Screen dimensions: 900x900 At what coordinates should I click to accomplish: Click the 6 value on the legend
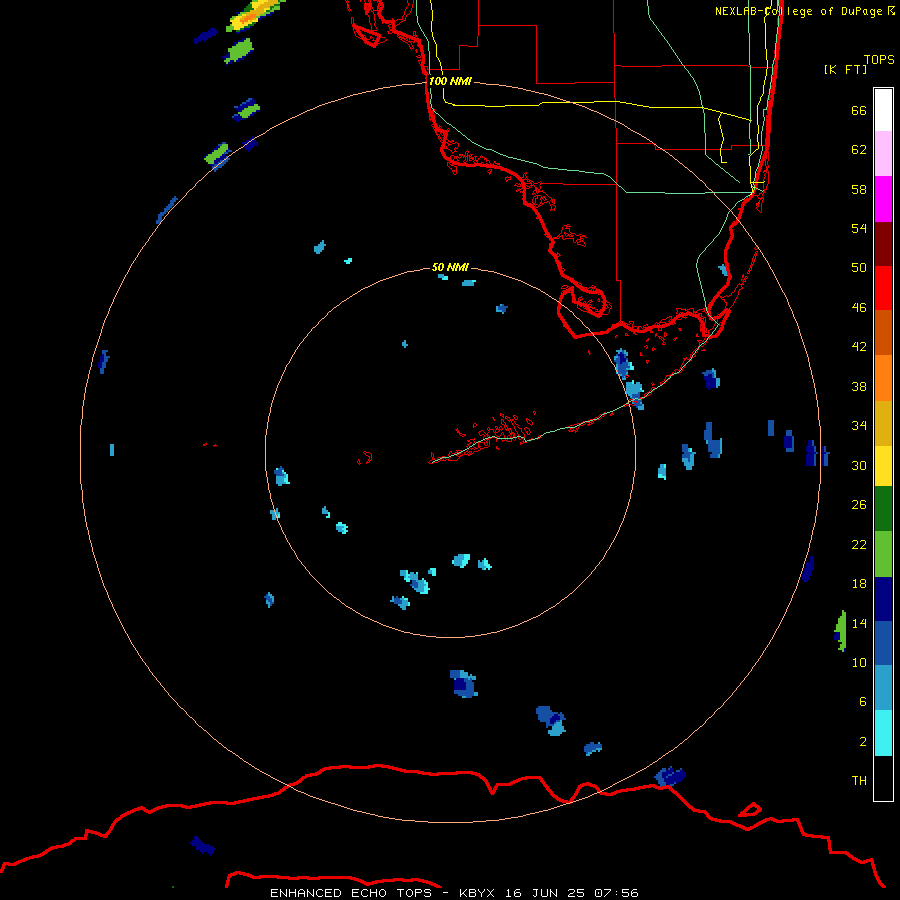click(863, 702)
